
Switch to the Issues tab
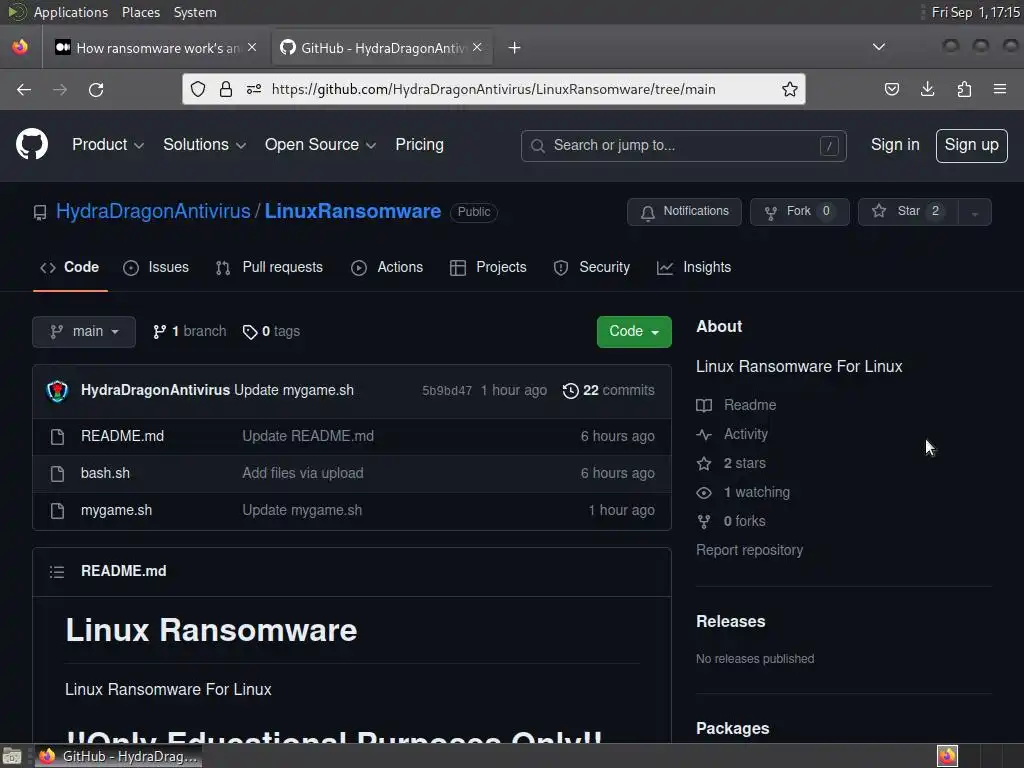[156, 268]
